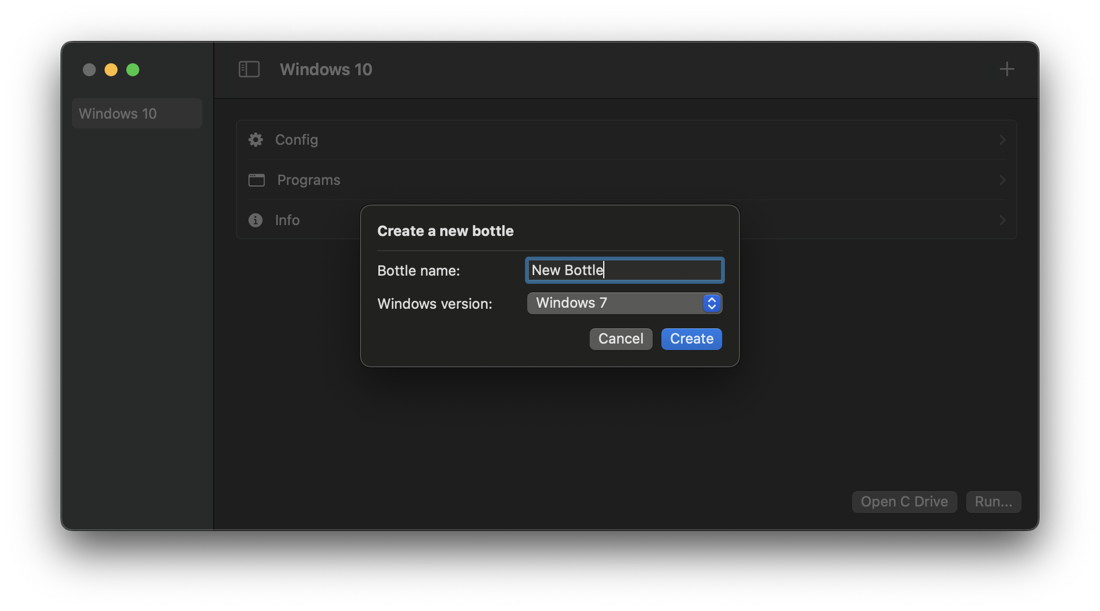Image resolution: width=1100 pixels, height=611 pixels.
Task: Open the Windows version dropdown
Action: [615, 303]
